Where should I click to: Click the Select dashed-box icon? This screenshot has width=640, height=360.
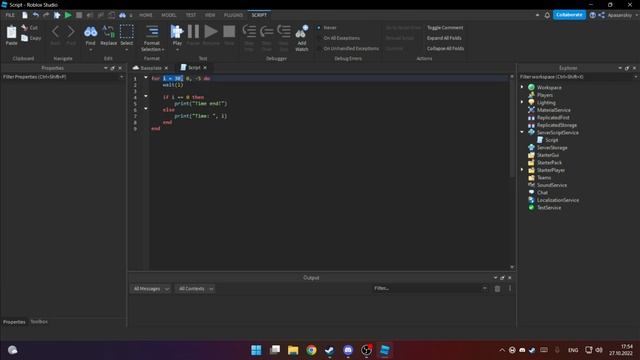(127, 31)
